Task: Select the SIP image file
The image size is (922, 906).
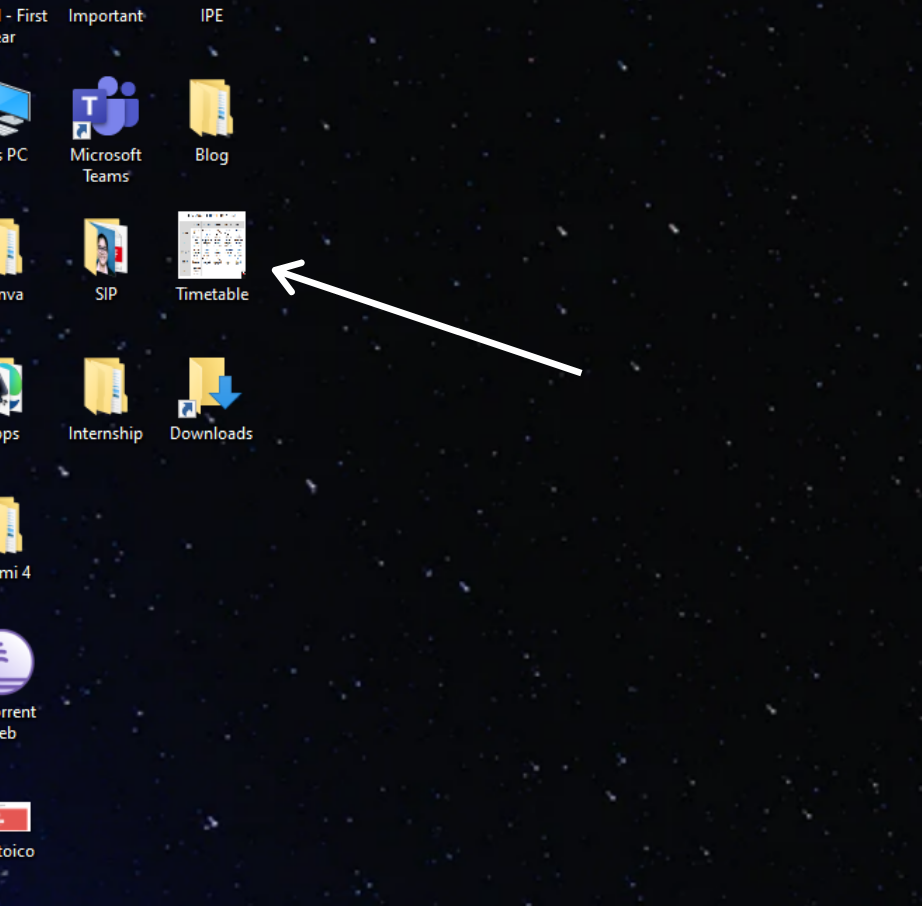Action: 105,245
